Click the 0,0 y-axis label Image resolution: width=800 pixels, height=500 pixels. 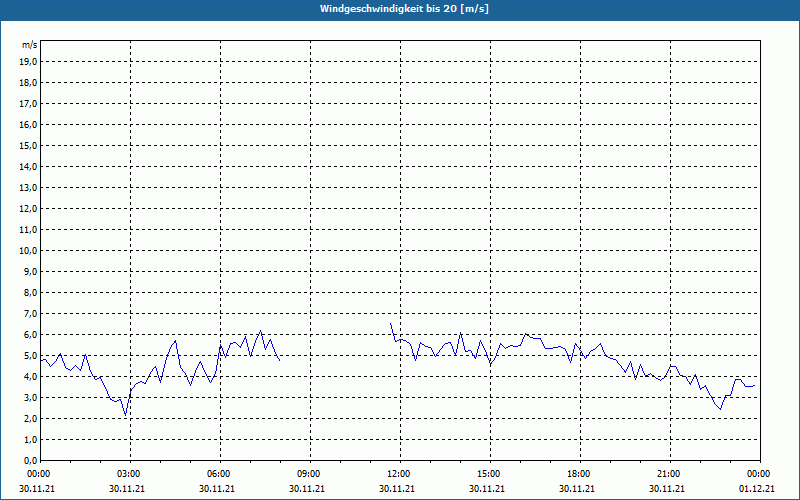(31, 461)
